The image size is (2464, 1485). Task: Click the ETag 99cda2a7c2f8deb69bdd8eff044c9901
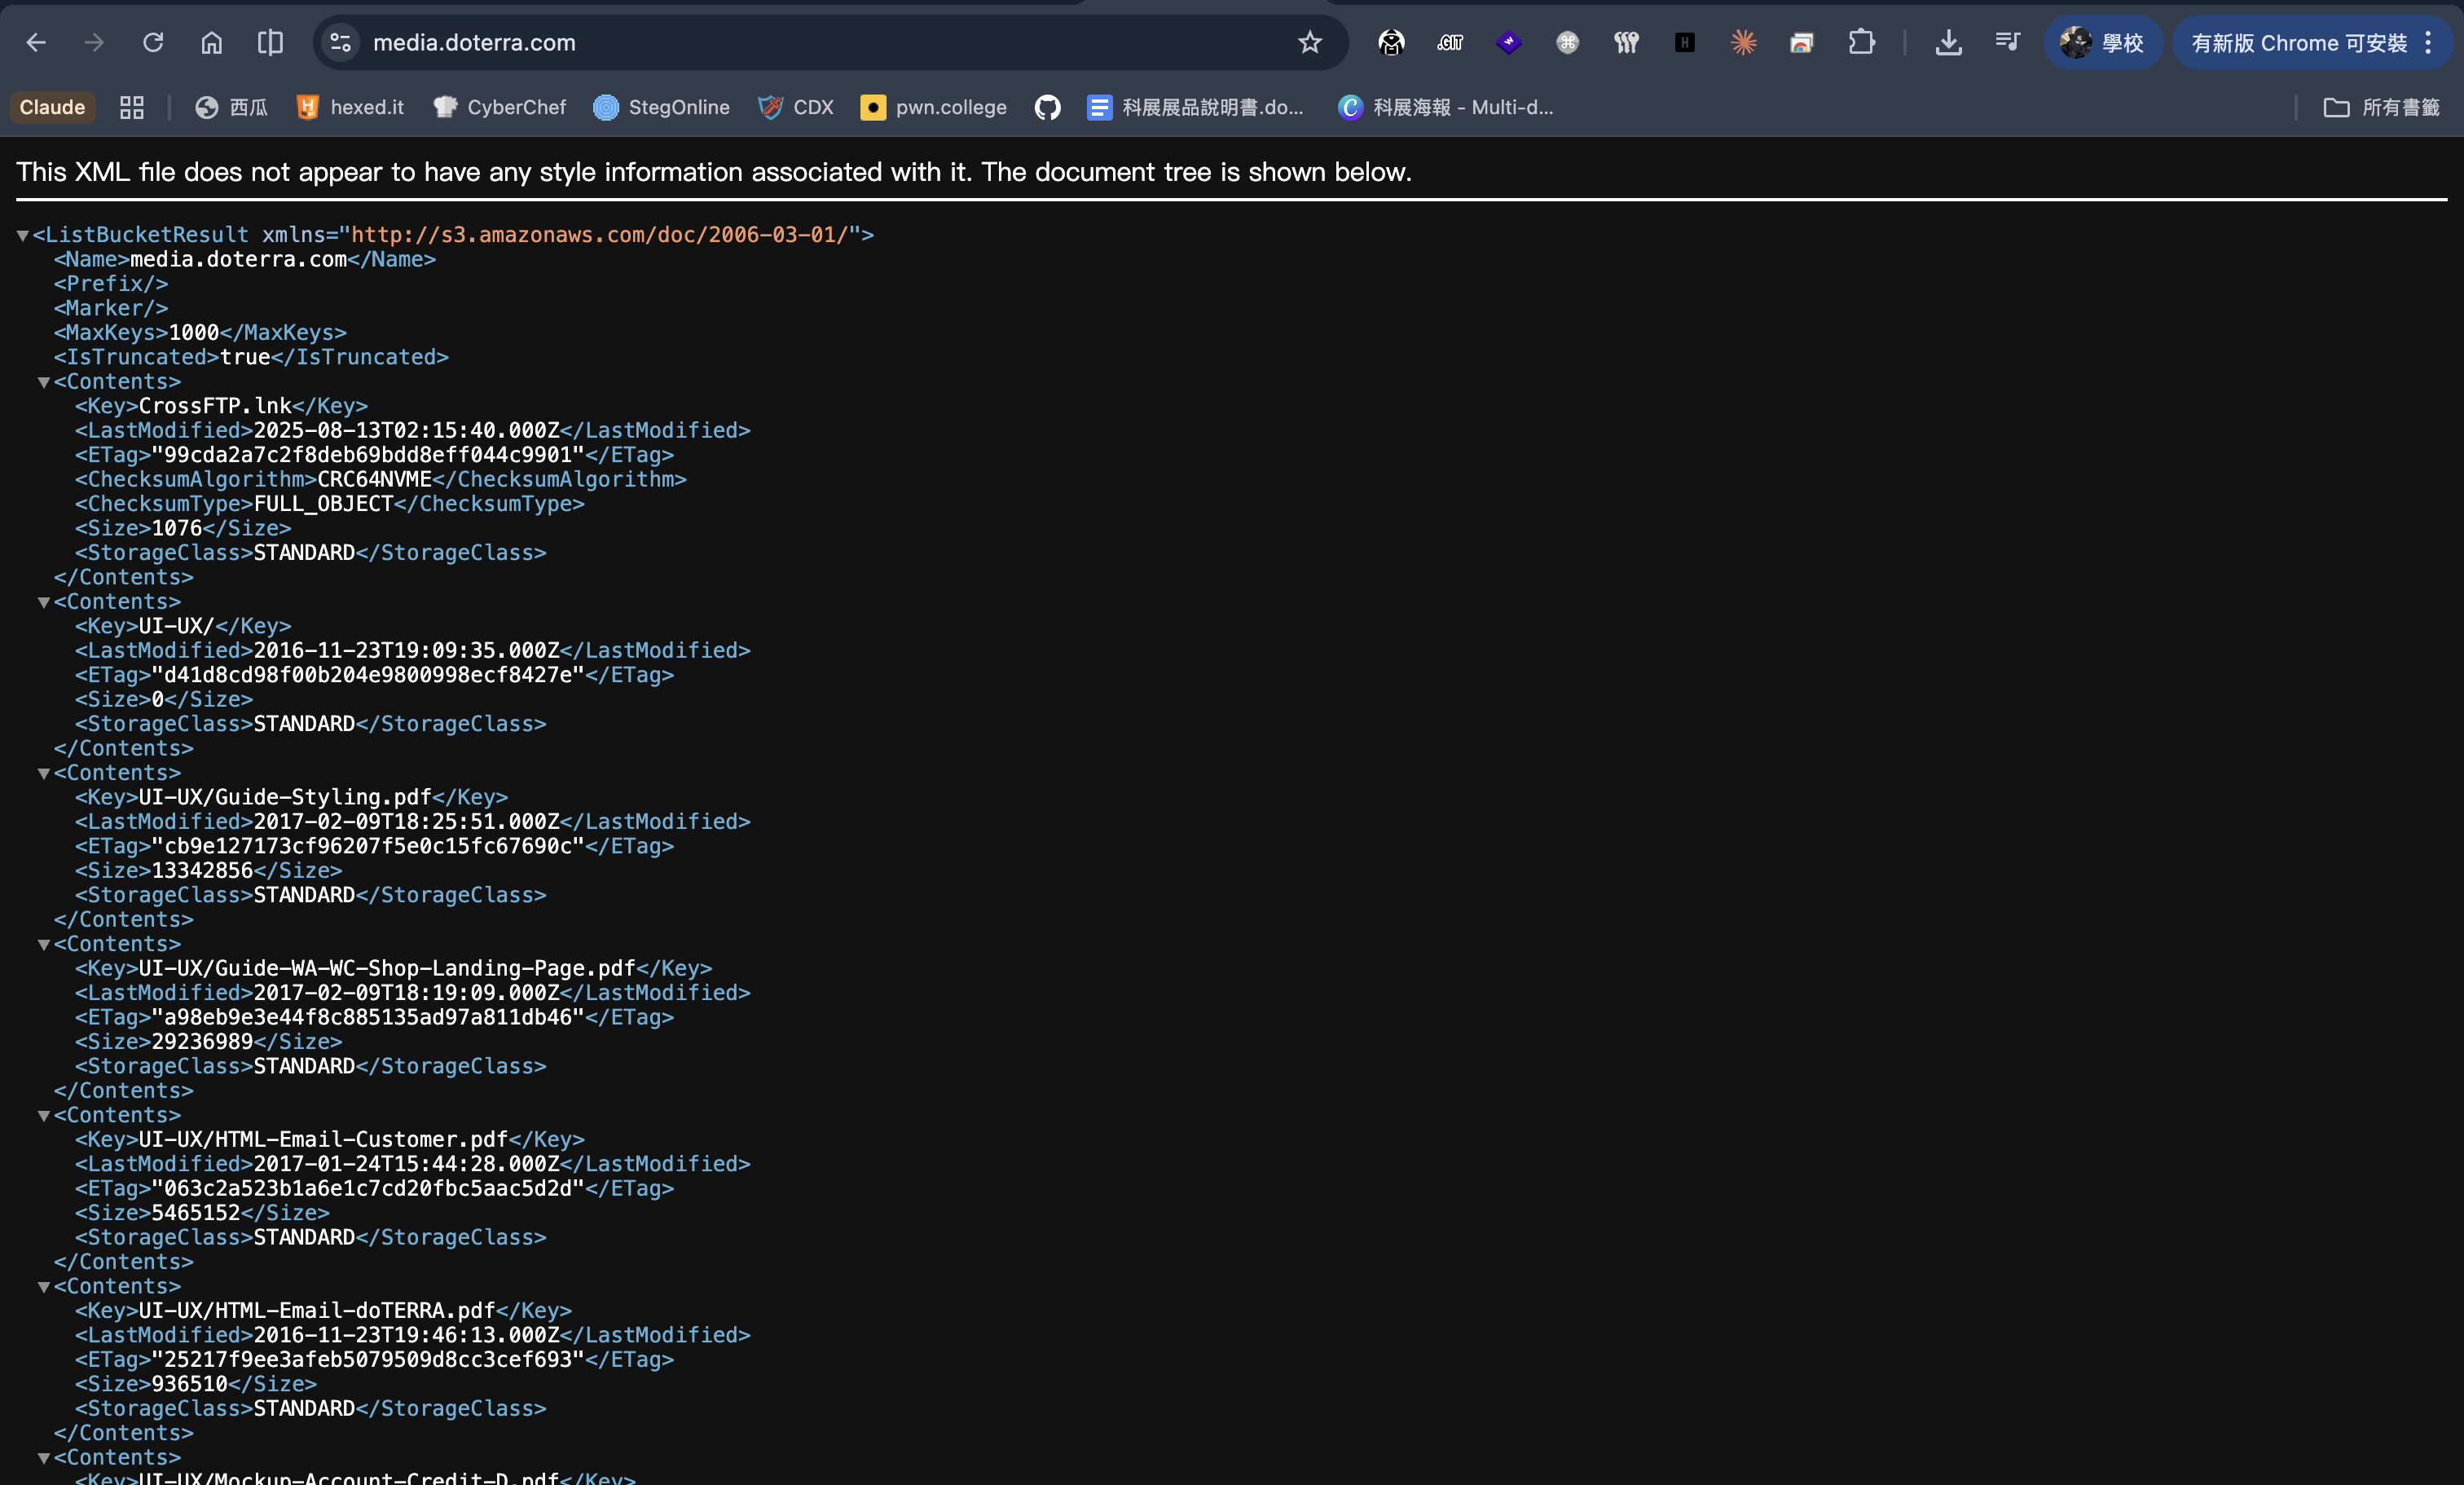(368, 455)
